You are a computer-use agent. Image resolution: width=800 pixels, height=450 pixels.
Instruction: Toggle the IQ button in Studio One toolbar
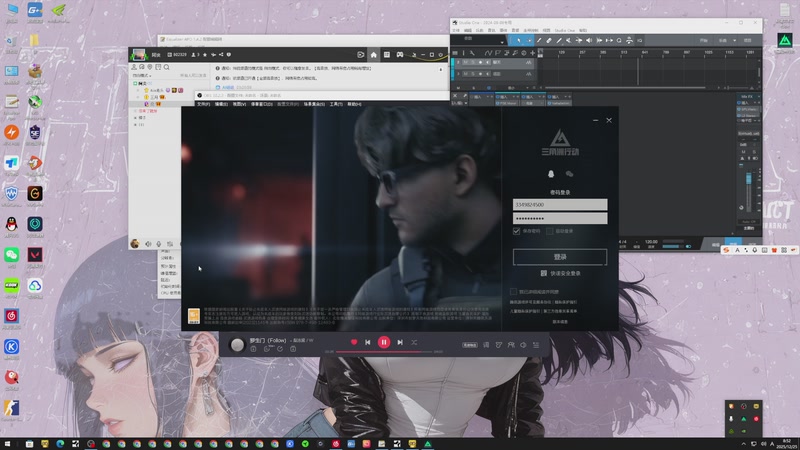(639, 40)
